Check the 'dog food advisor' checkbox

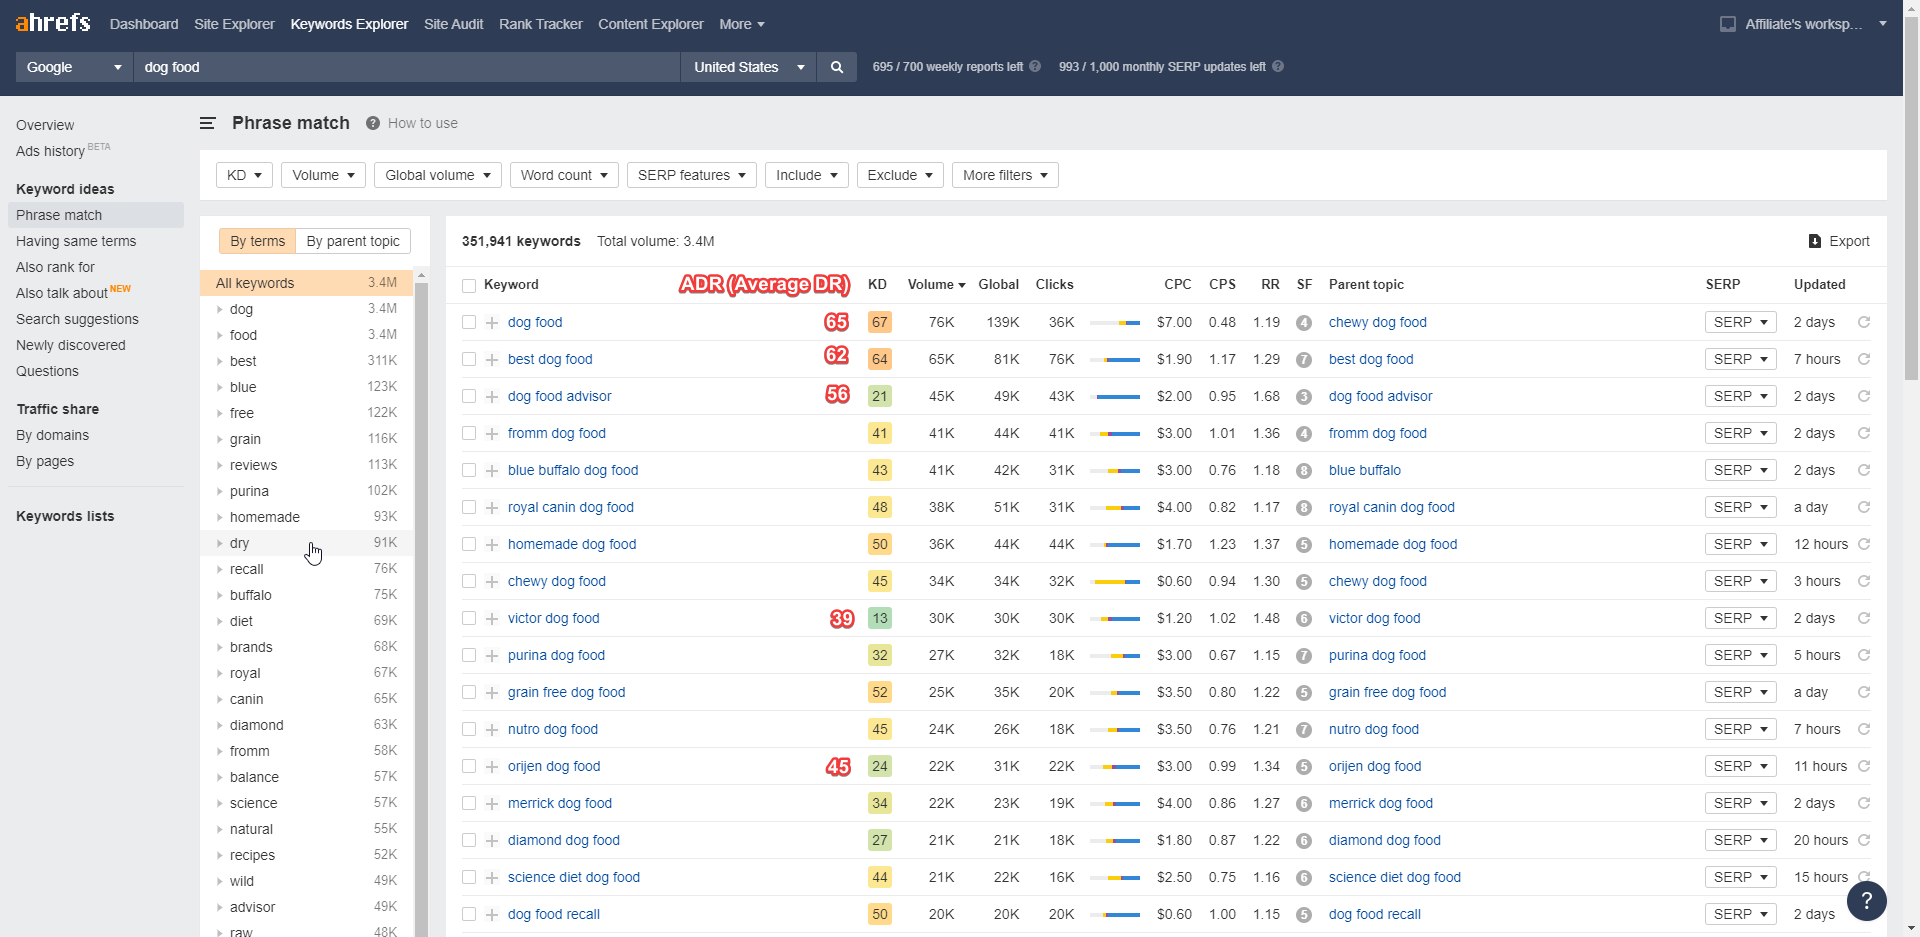(x=469, y=396)
